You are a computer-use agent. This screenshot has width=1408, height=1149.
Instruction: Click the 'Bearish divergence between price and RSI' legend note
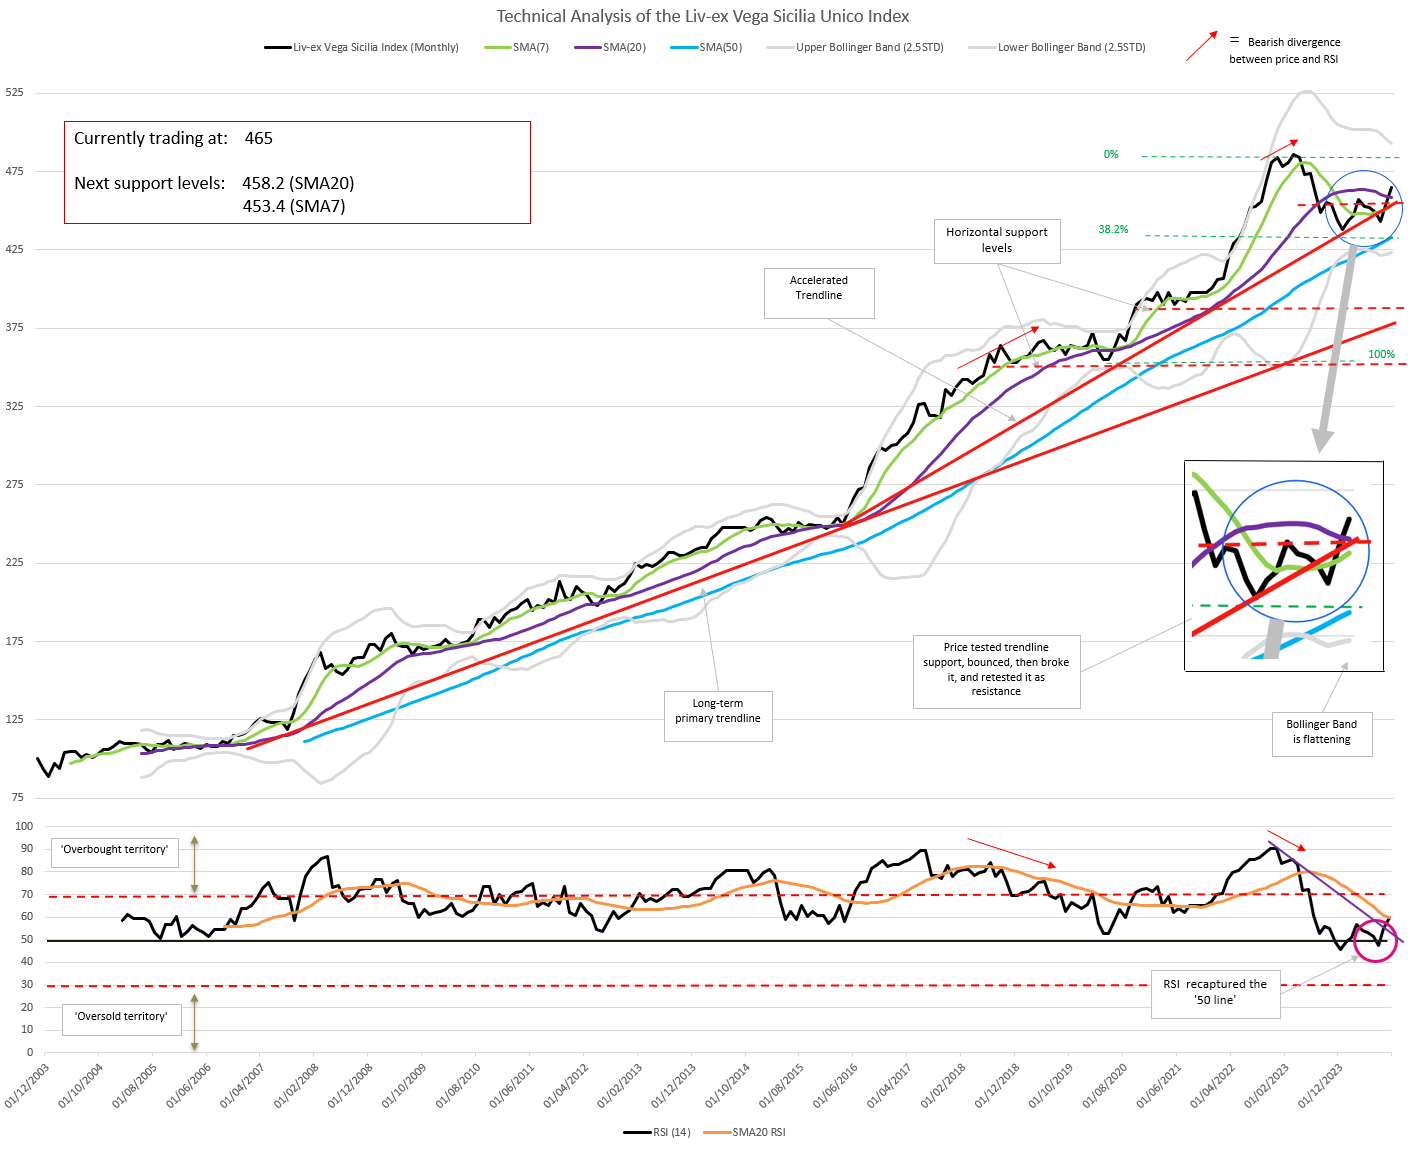coord(1285,50)
